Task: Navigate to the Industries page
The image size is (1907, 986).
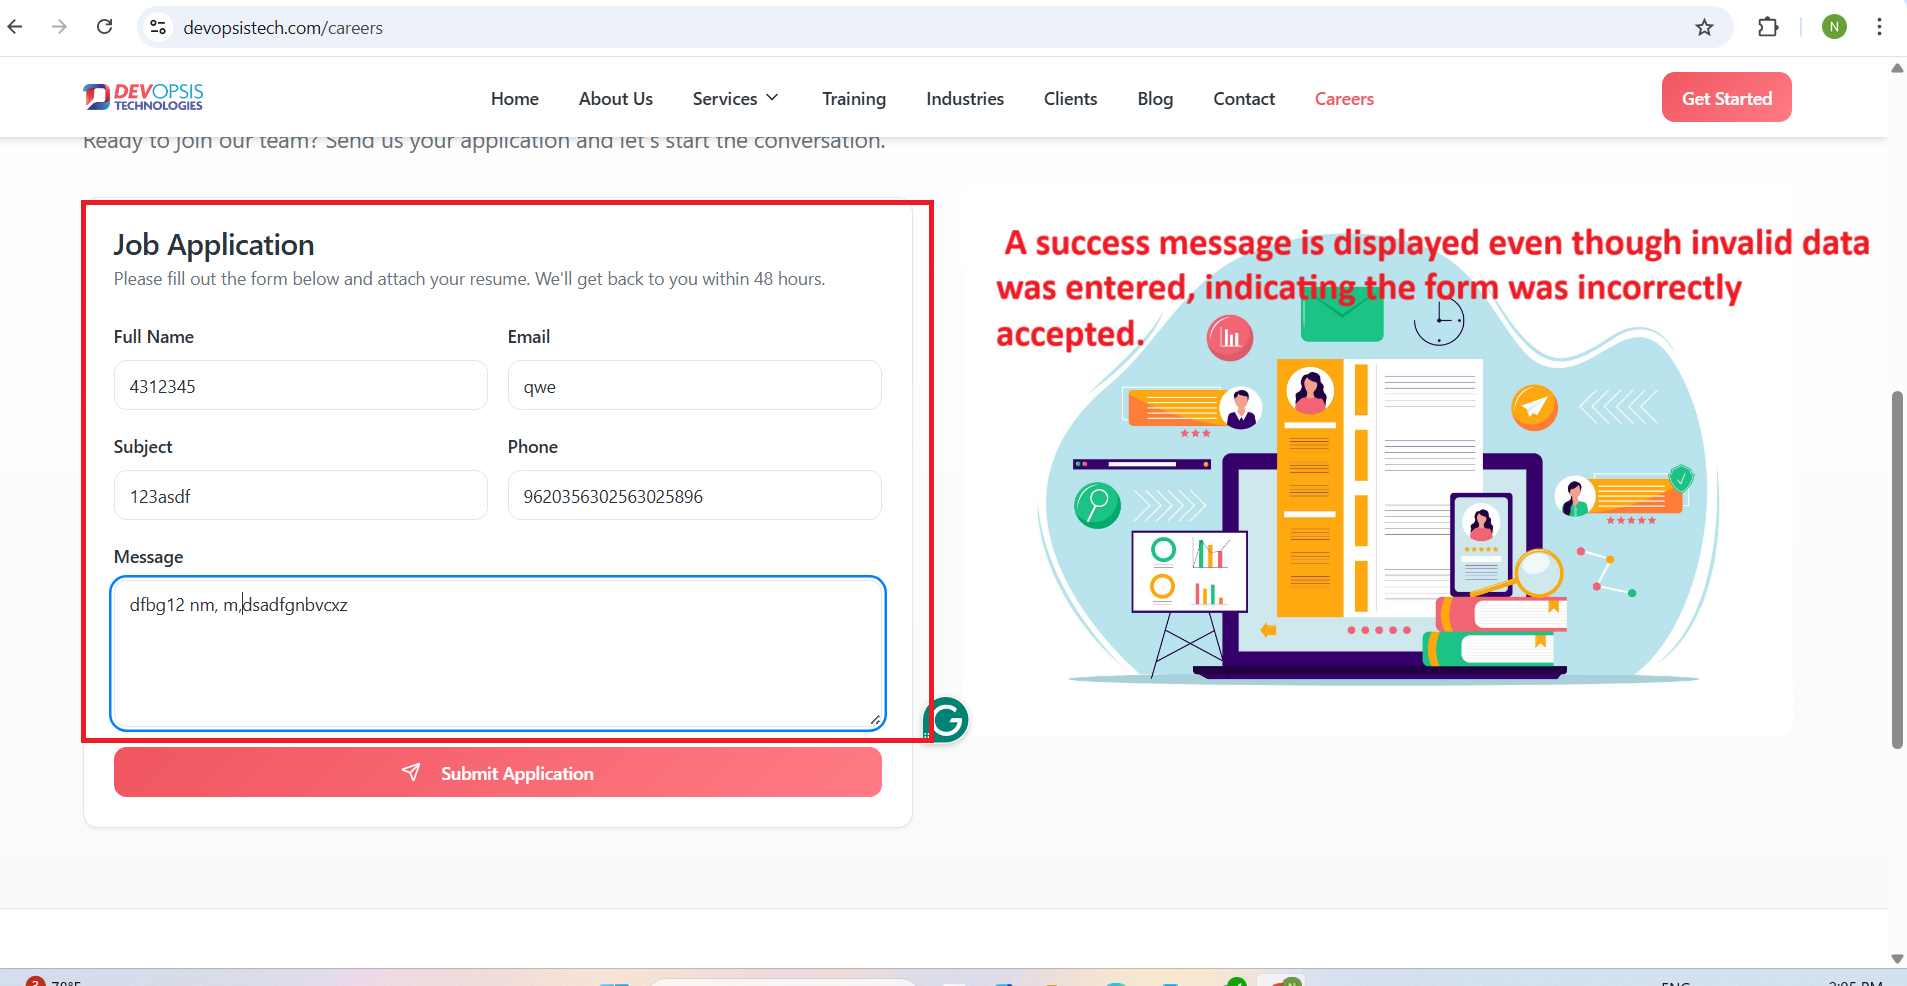Action: click(964, 98)
